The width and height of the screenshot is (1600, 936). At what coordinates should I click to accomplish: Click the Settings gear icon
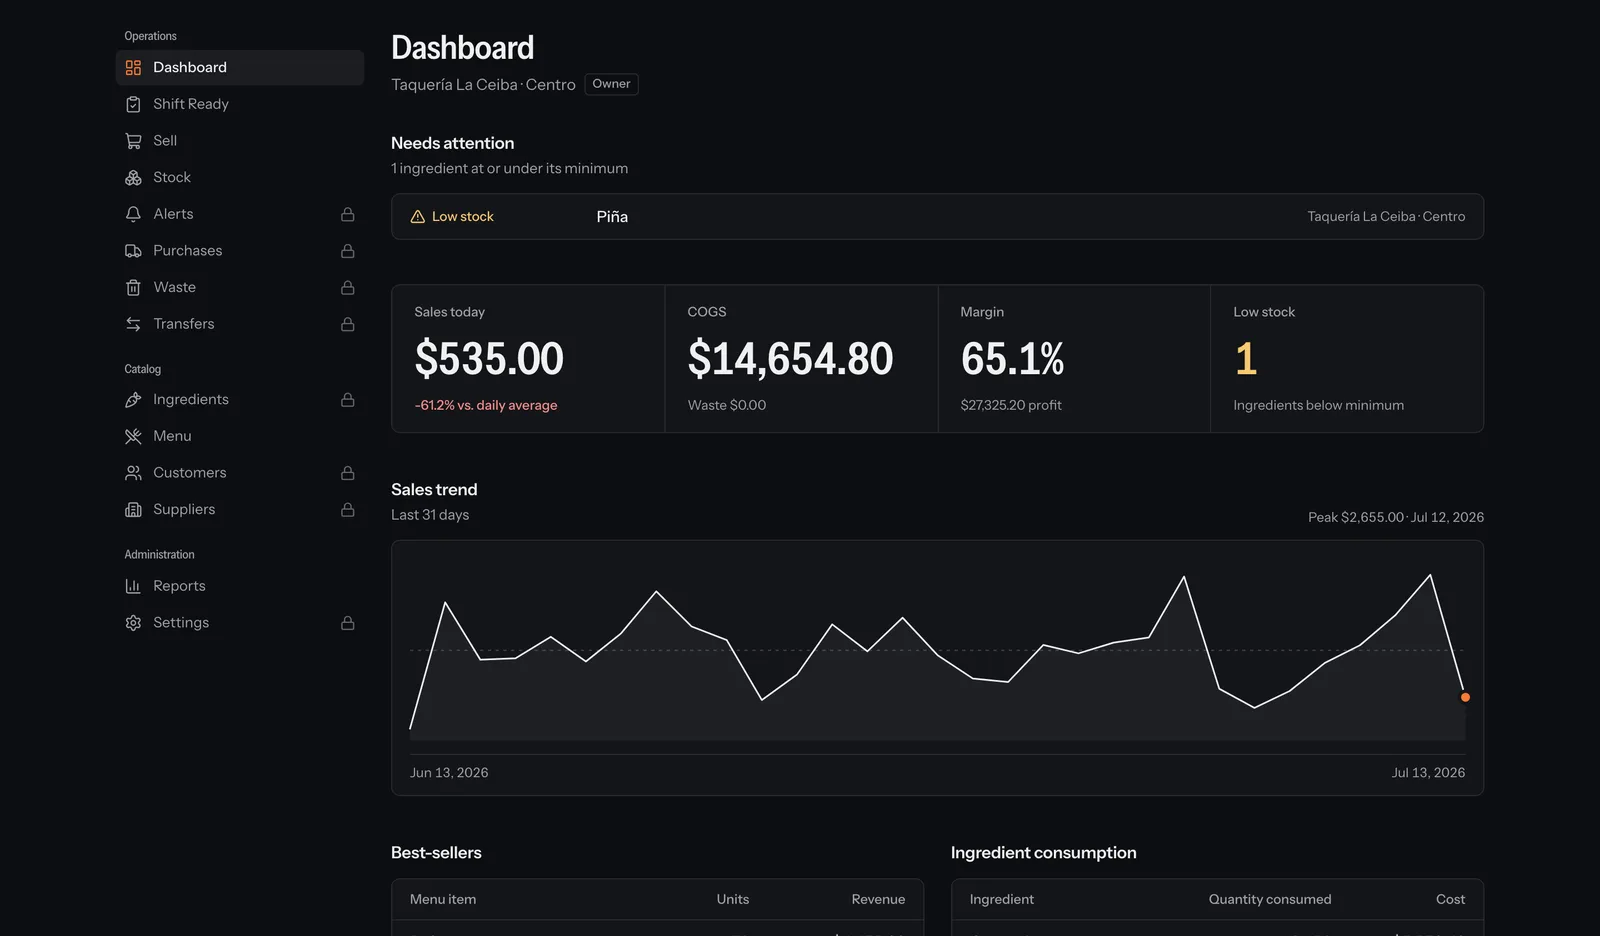pos(133,623)
